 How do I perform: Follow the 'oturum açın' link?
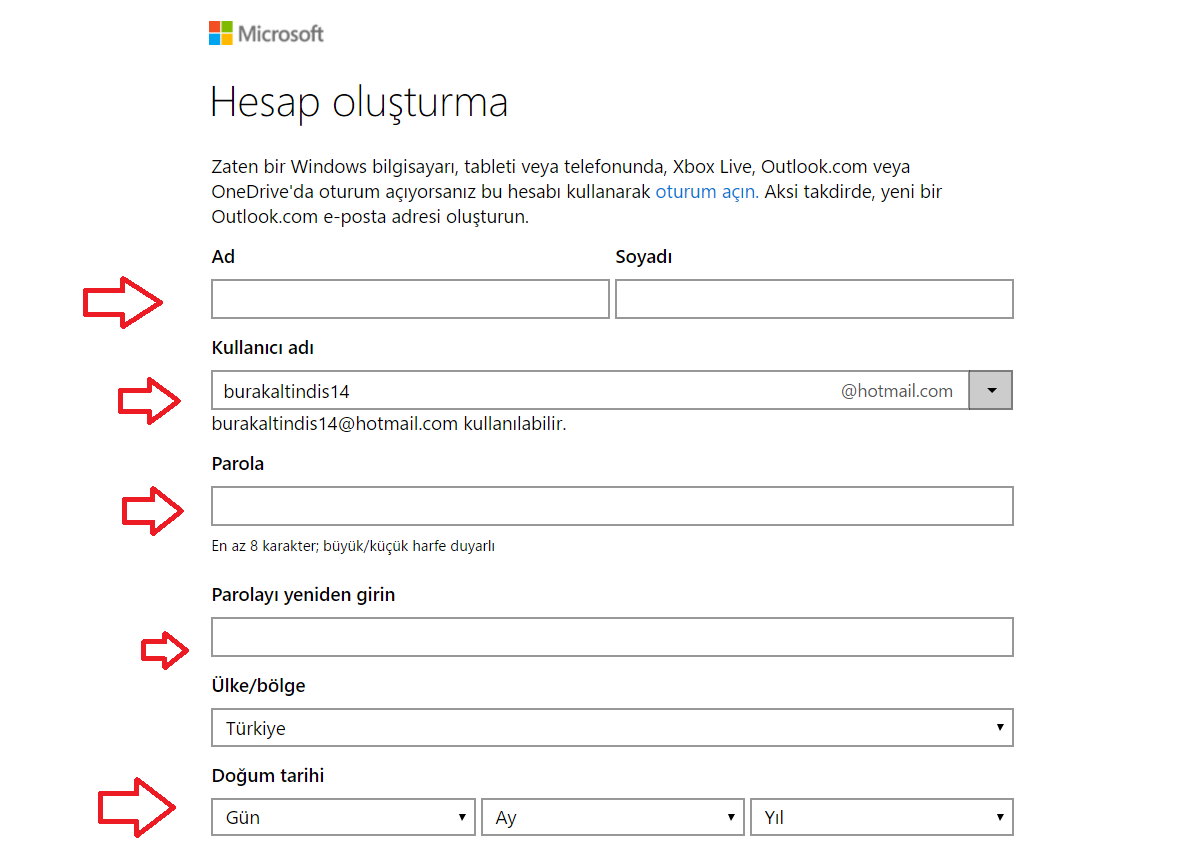tap(706, 191)
